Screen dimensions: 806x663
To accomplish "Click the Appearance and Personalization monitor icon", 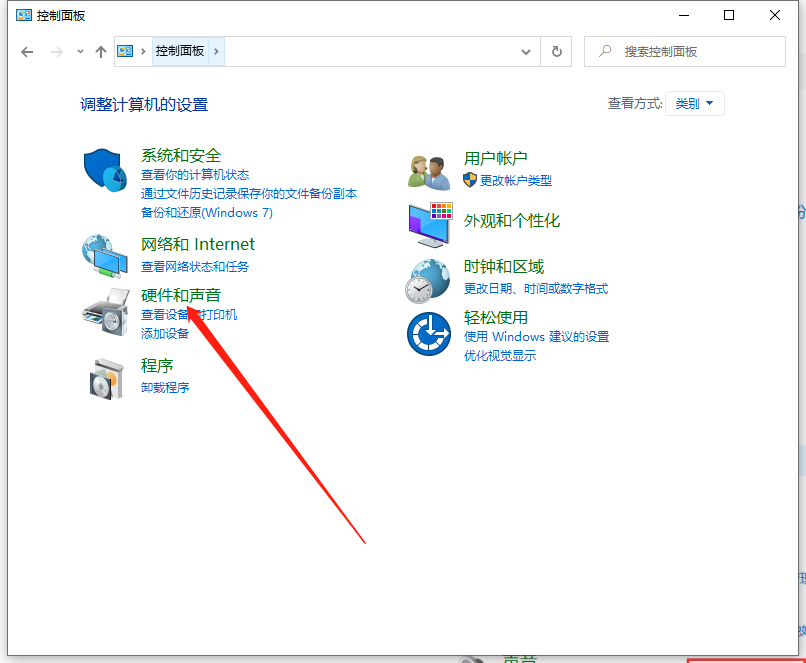I will [430, 224].
